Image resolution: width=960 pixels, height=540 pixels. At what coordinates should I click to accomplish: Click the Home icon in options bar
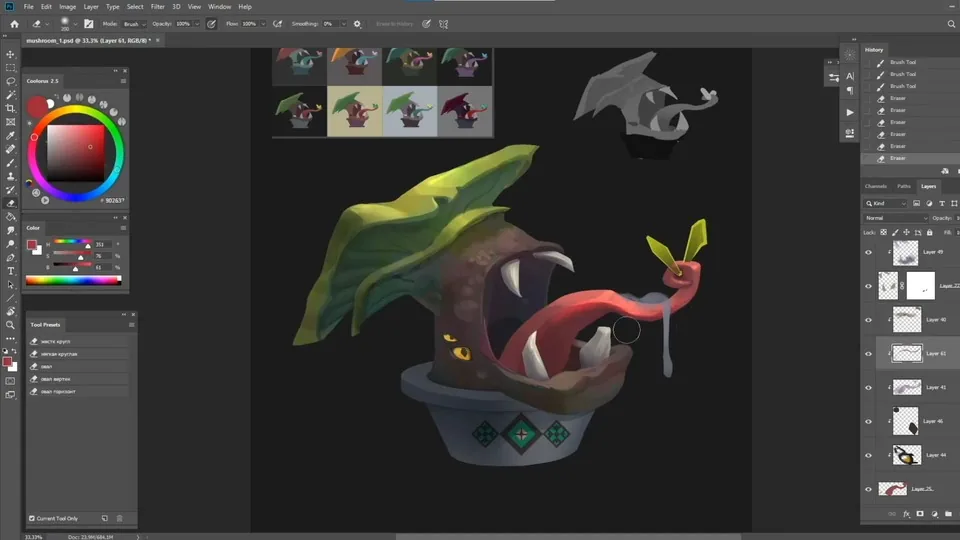[14, 24]
